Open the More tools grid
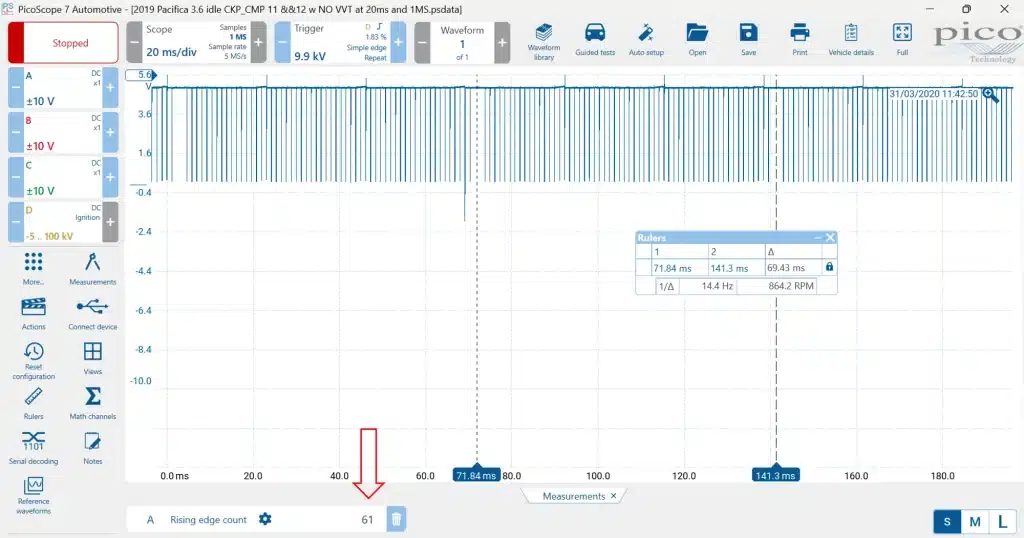 tap(33, 268)
